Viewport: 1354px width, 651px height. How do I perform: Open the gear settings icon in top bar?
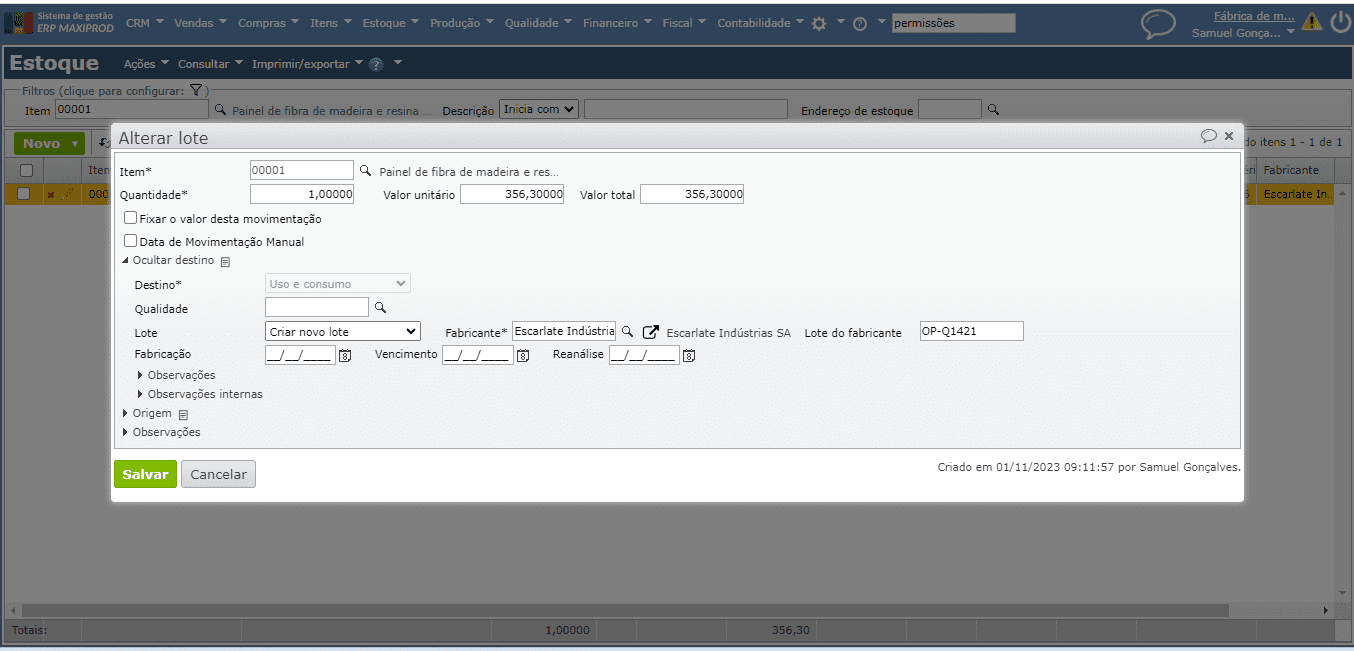click(x=819, y=23)
